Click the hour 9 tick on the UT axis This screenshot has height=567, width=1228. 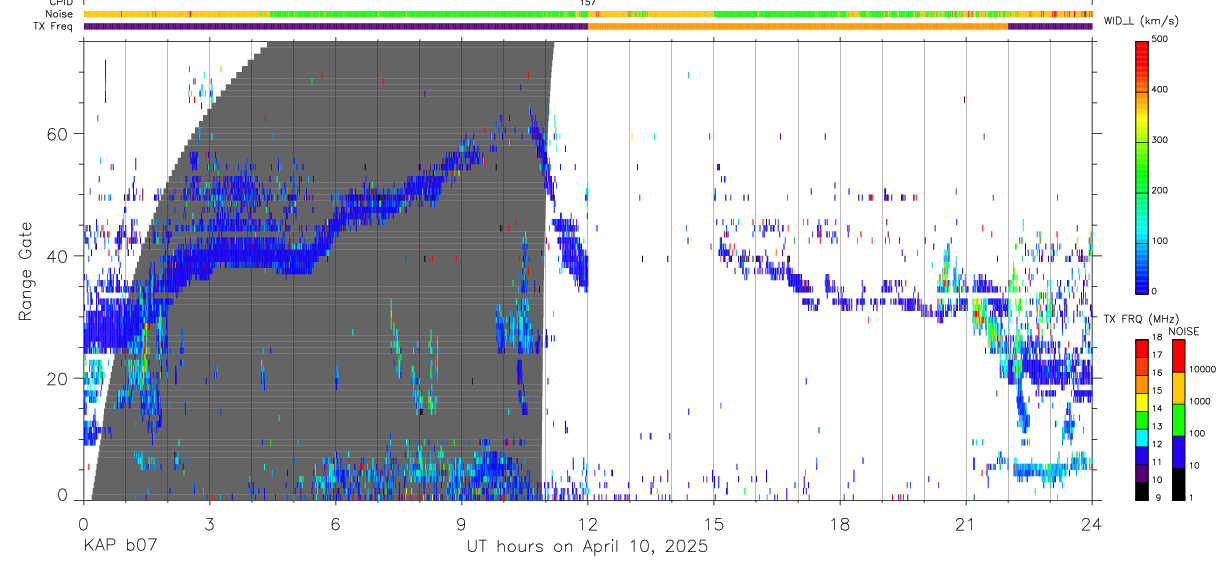[461, 523]
